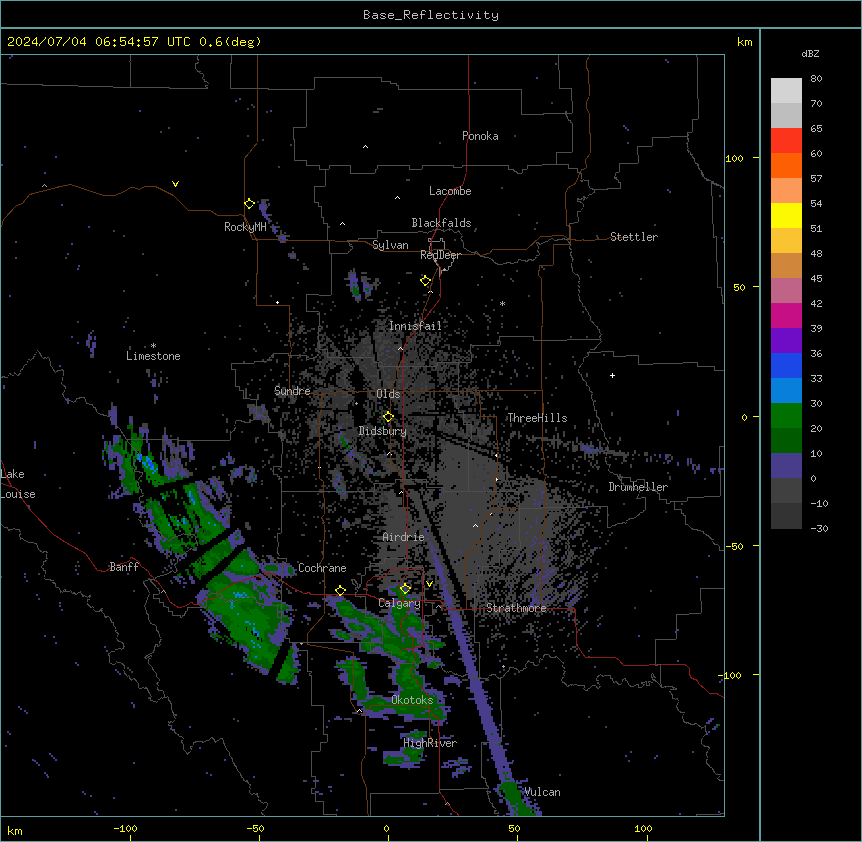This screenshot has height=842, width=862.
Task: Click the white asterisk northeast of Innisfail
Action: tap(502, 303)
